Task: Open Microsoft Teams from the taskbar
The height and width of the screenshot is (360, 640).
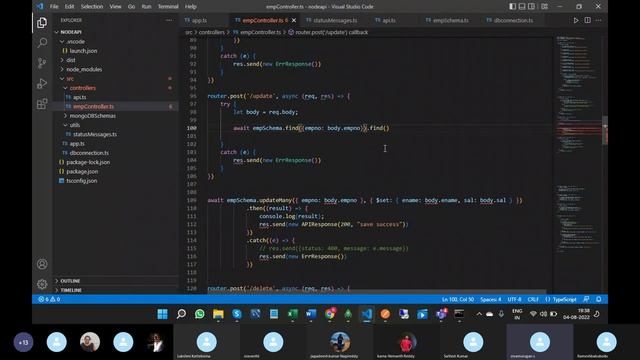Action: [x=441, y=314]
